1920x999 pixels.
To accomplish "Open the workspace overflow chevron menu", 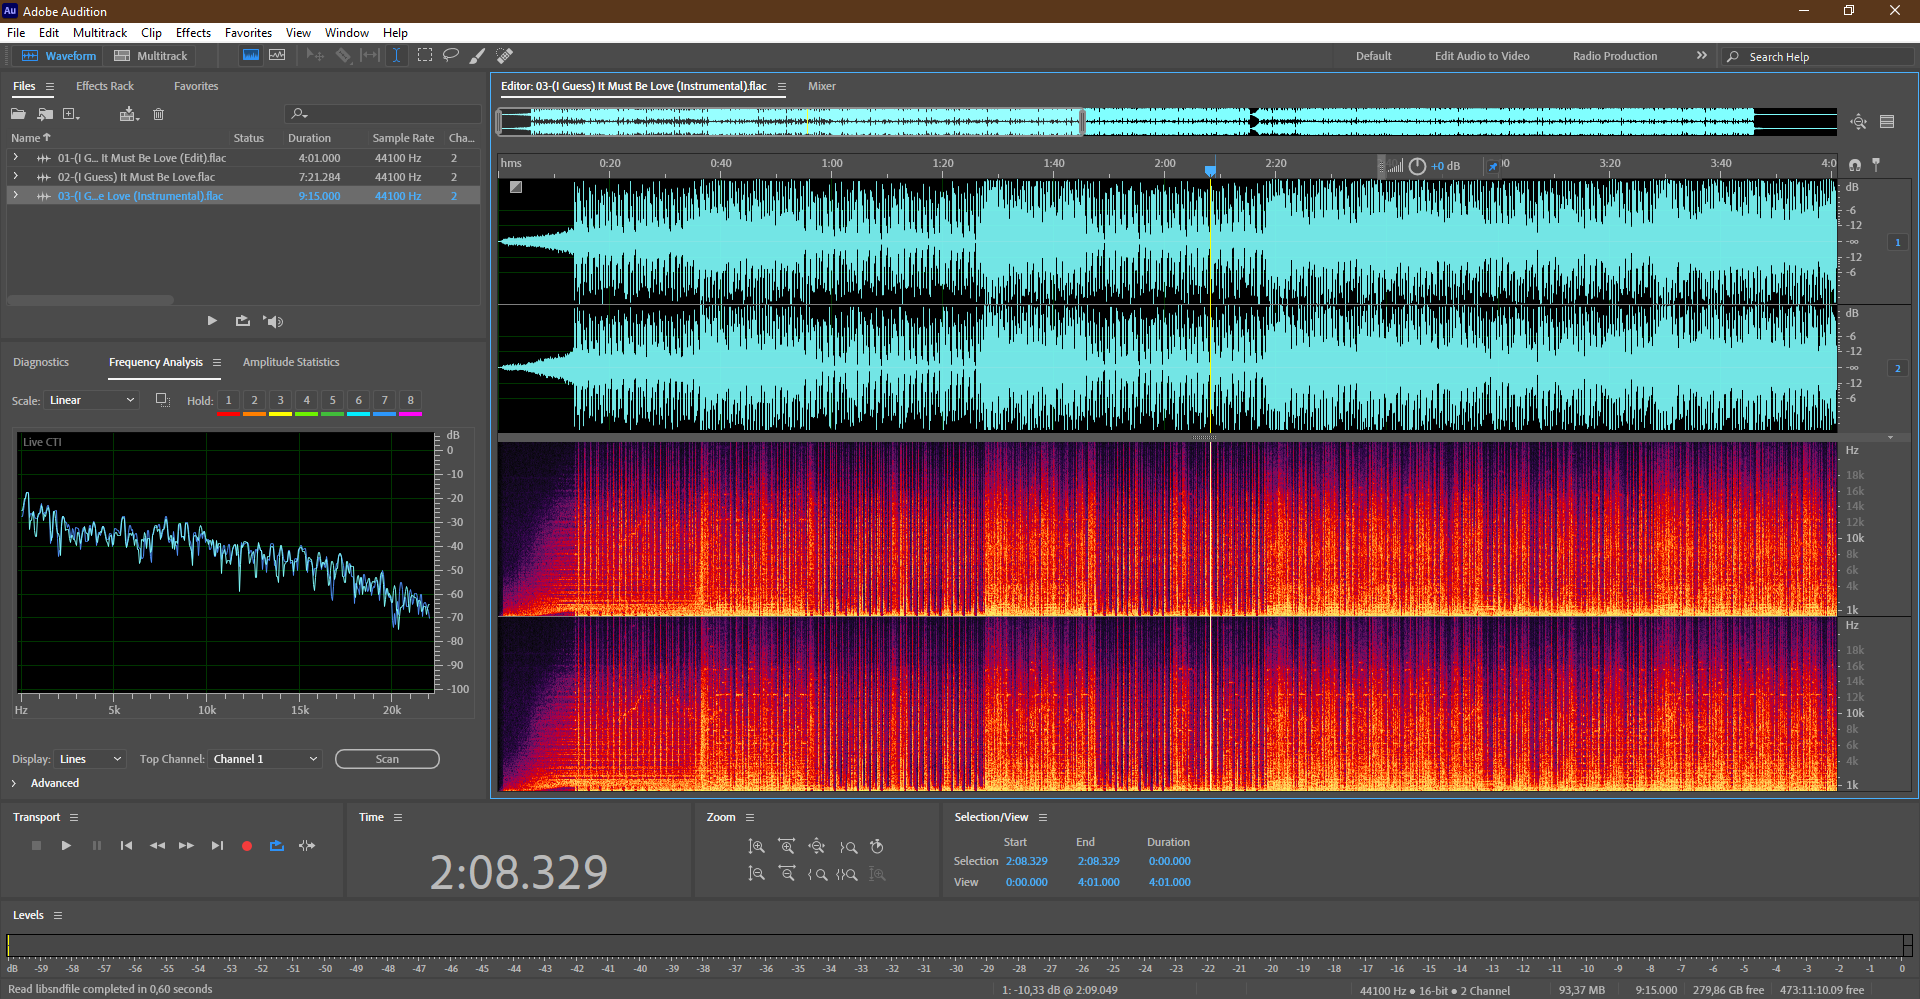I will coord(1702,56).
